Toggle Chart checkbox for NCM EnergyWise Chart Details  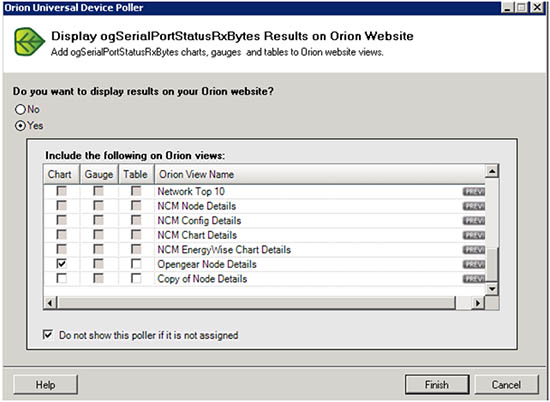[x=62, y=249]
